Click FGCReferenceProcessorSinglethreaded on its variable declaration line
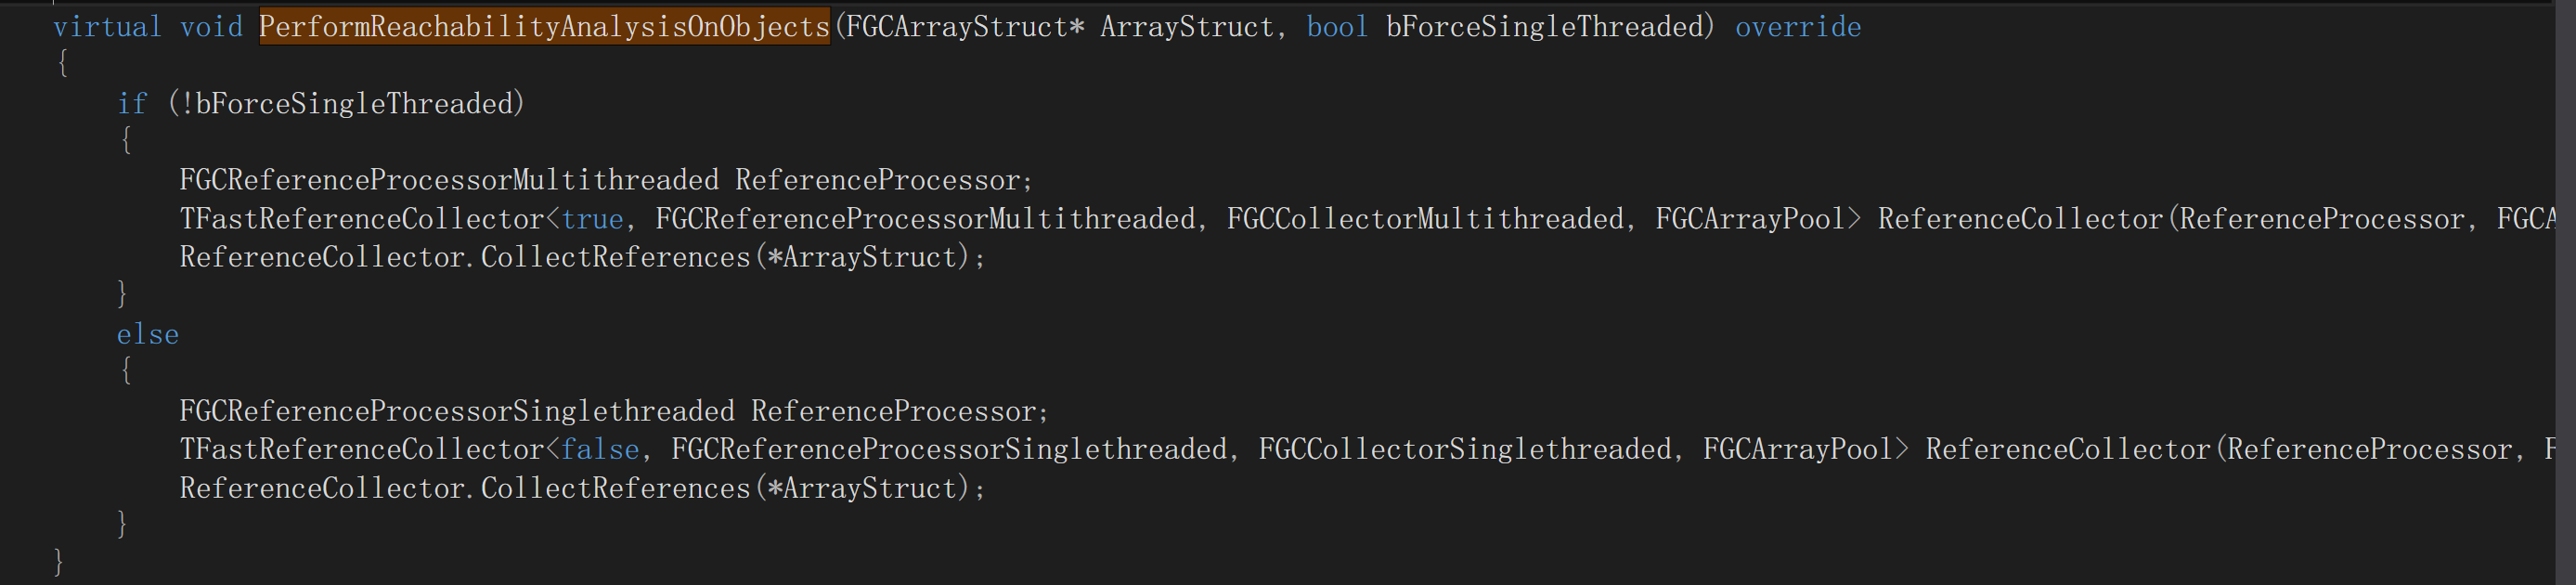This screenshot has width=2576, height=585. (x=457, y=412)
